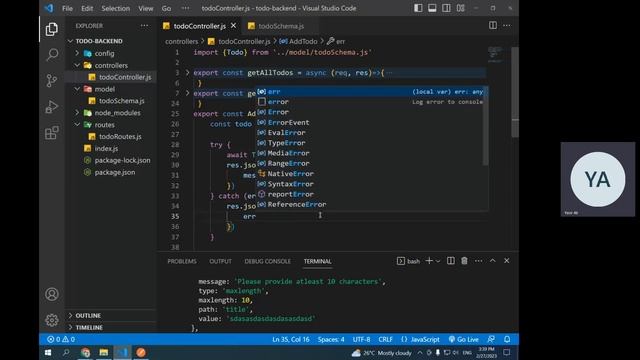The image size is (640, 360).
Task: Open the Edit menu
Action: pyautogui.click(x=87, y=8)
